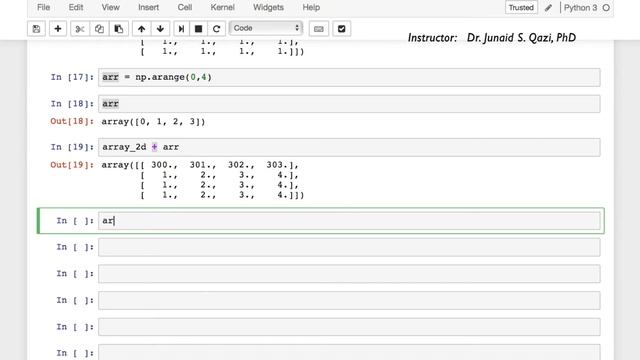The width and height of the screenshot is (640, 360).
Task: Click the Python 3 kernel label
Action: 580,8
